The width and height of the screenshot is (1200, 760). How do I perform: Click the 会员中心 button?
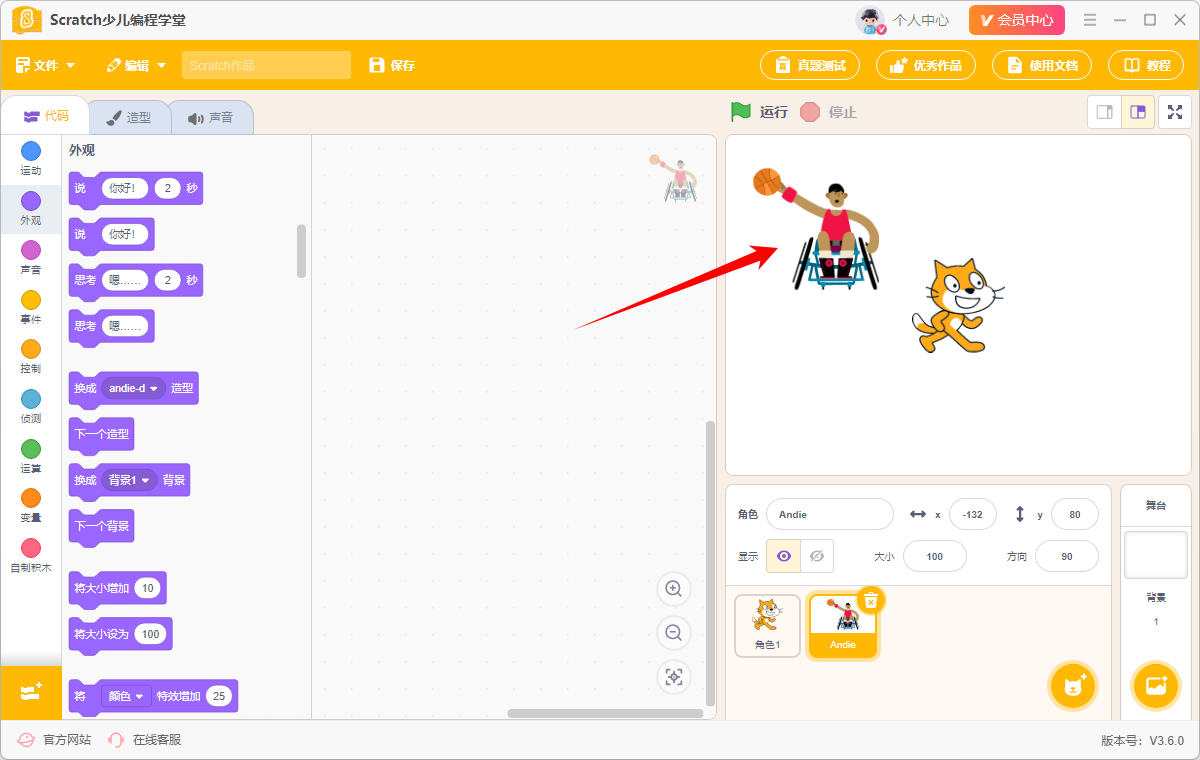[1017, 20]
